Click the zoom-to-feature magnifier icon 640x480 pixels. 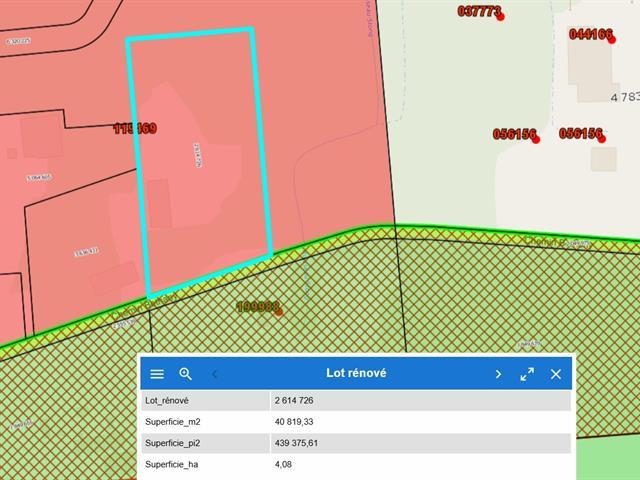click(185, 374)
